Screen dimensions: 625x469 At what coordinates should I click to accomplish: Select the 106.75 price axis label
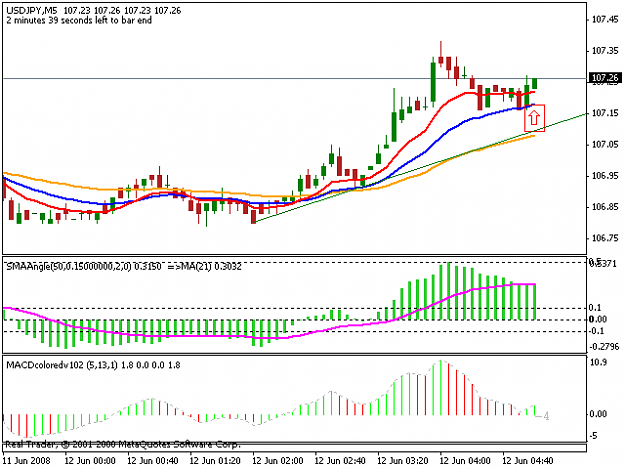click(x=605, y=238)
